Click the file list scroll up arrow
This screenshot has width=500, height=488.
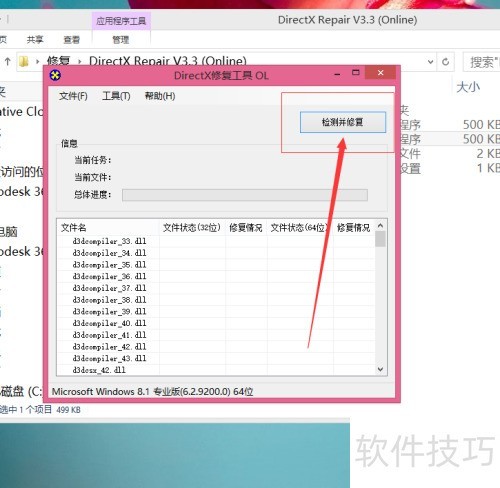pyautogui.click(x=380, y=226)
